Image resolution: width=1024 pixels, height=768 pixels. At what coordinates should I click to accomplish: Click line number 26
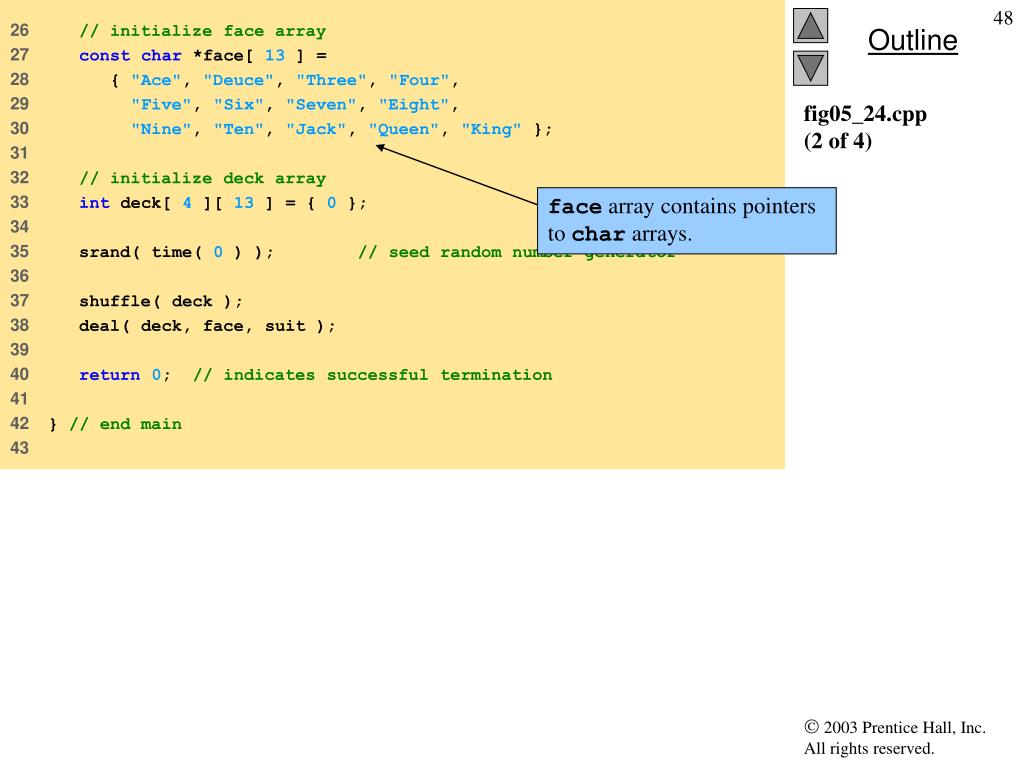point(20,30)
